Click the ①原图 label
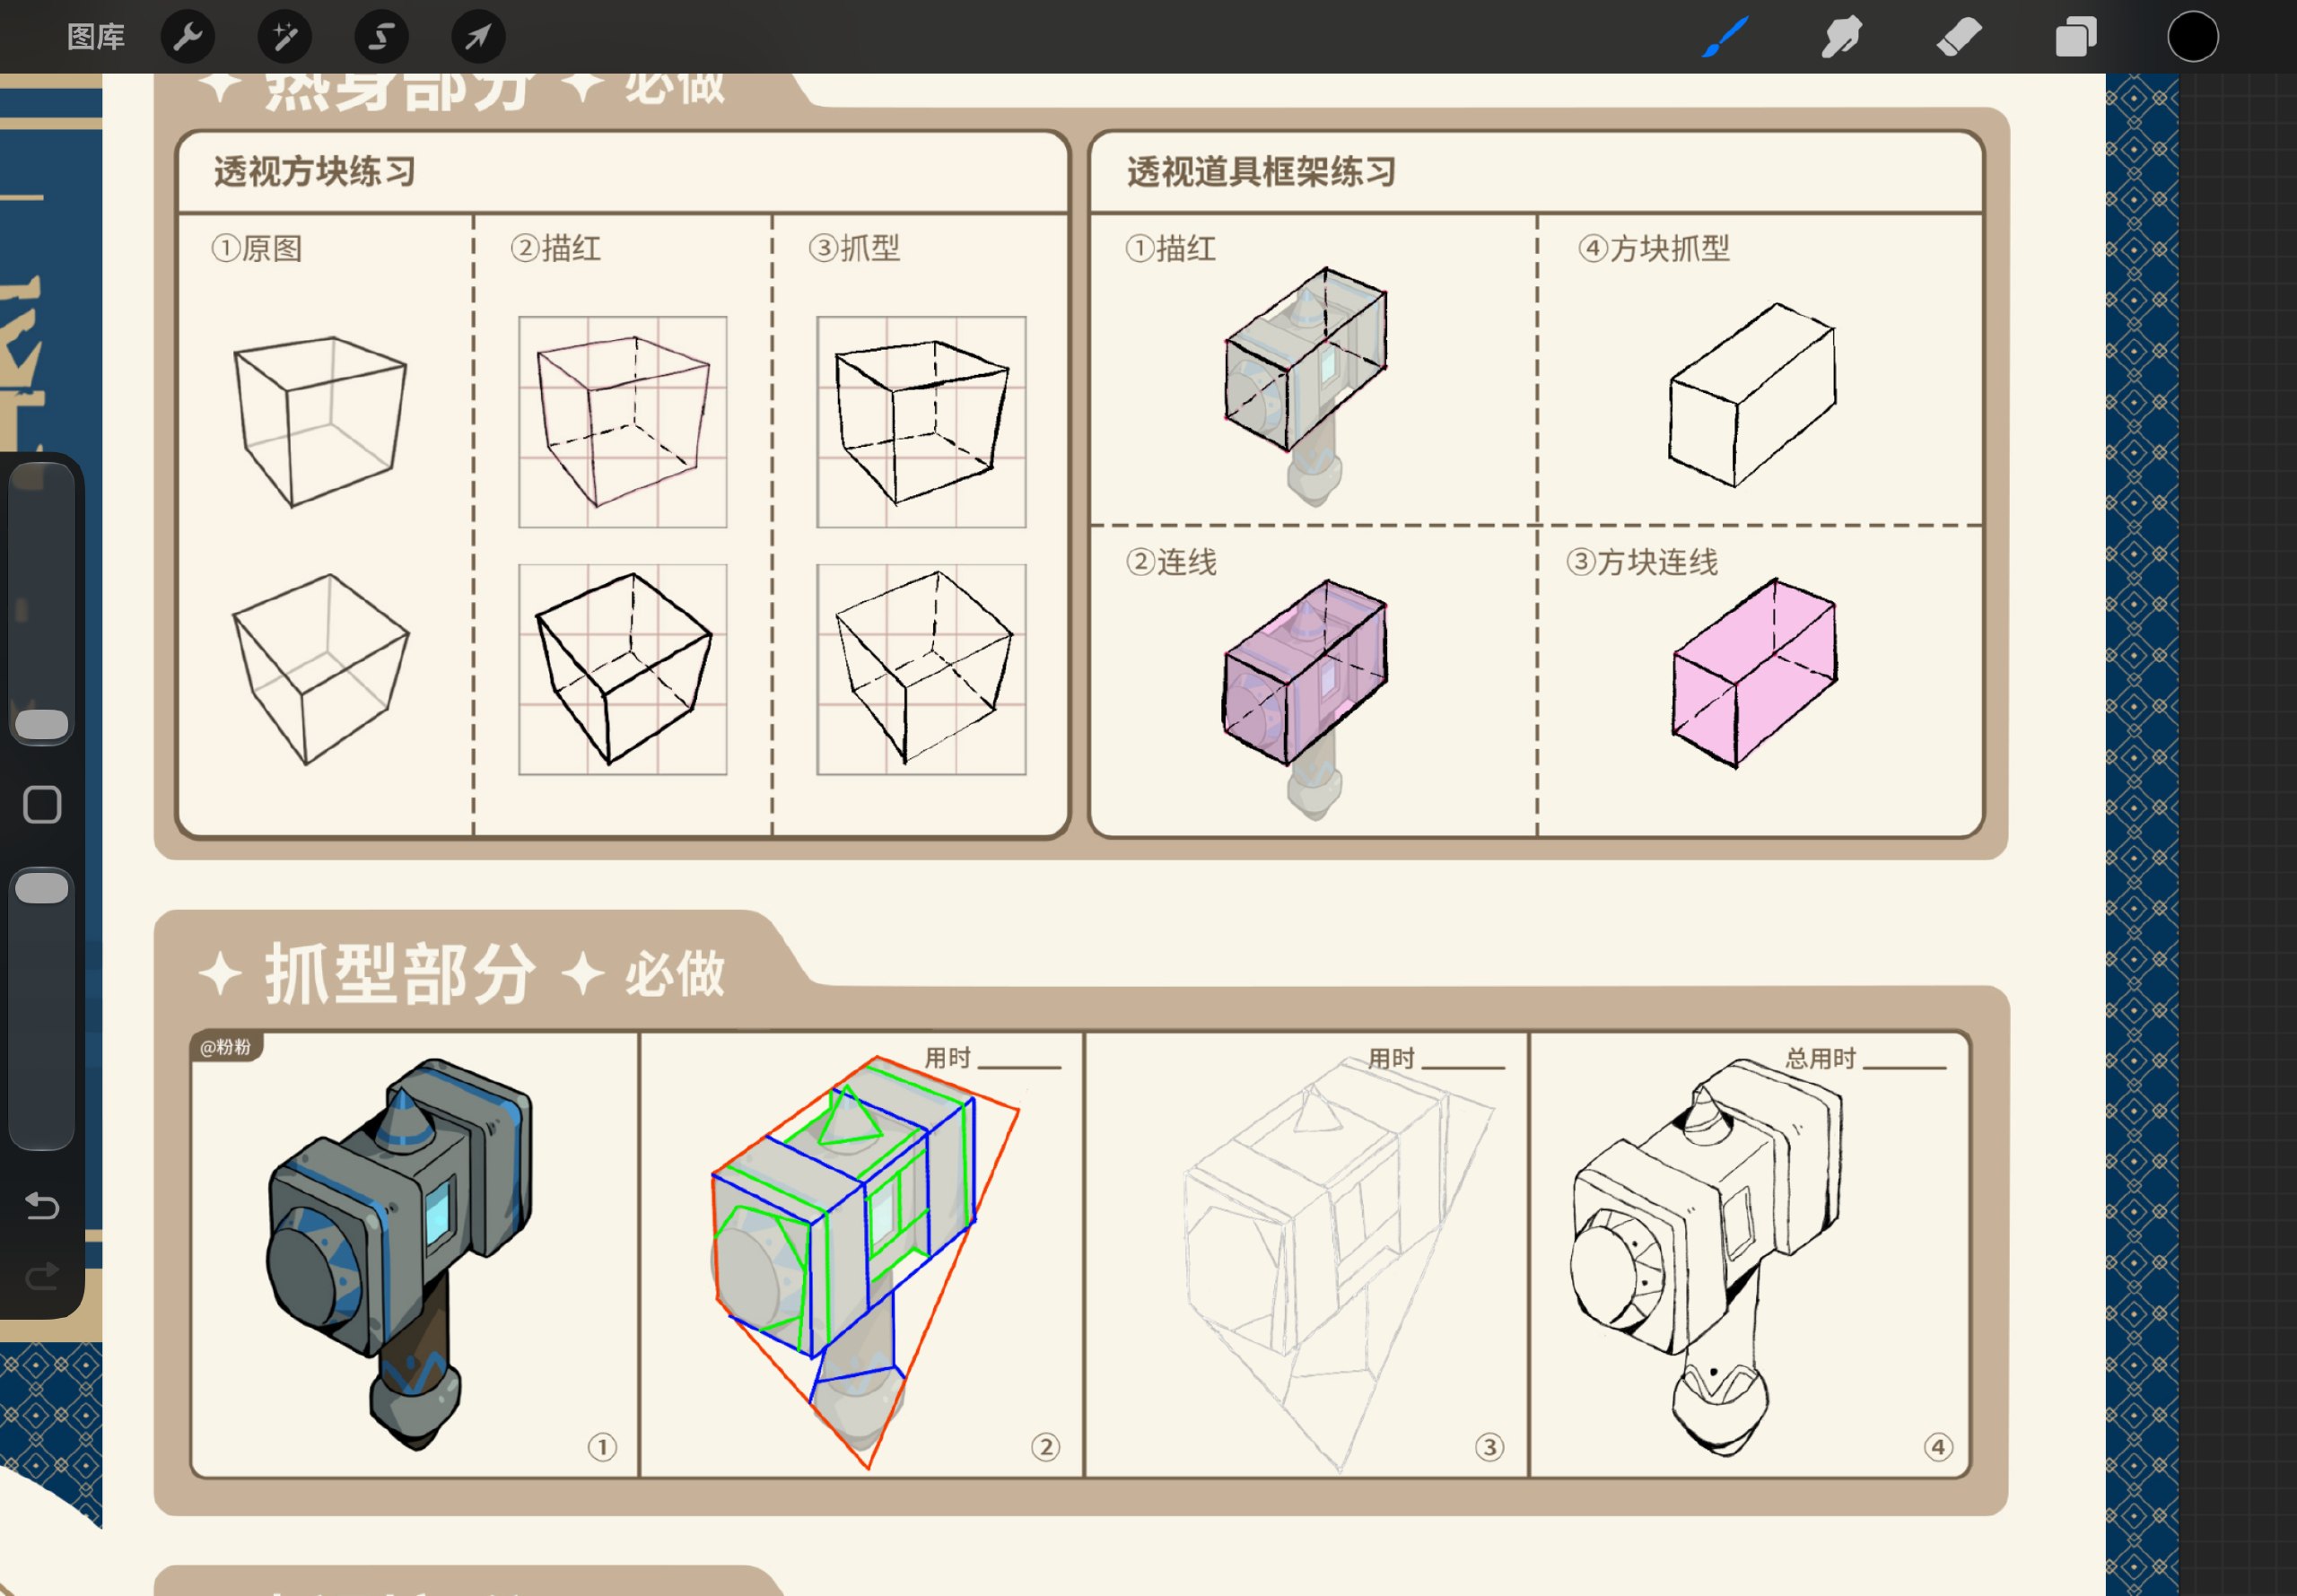 point(257,248)
